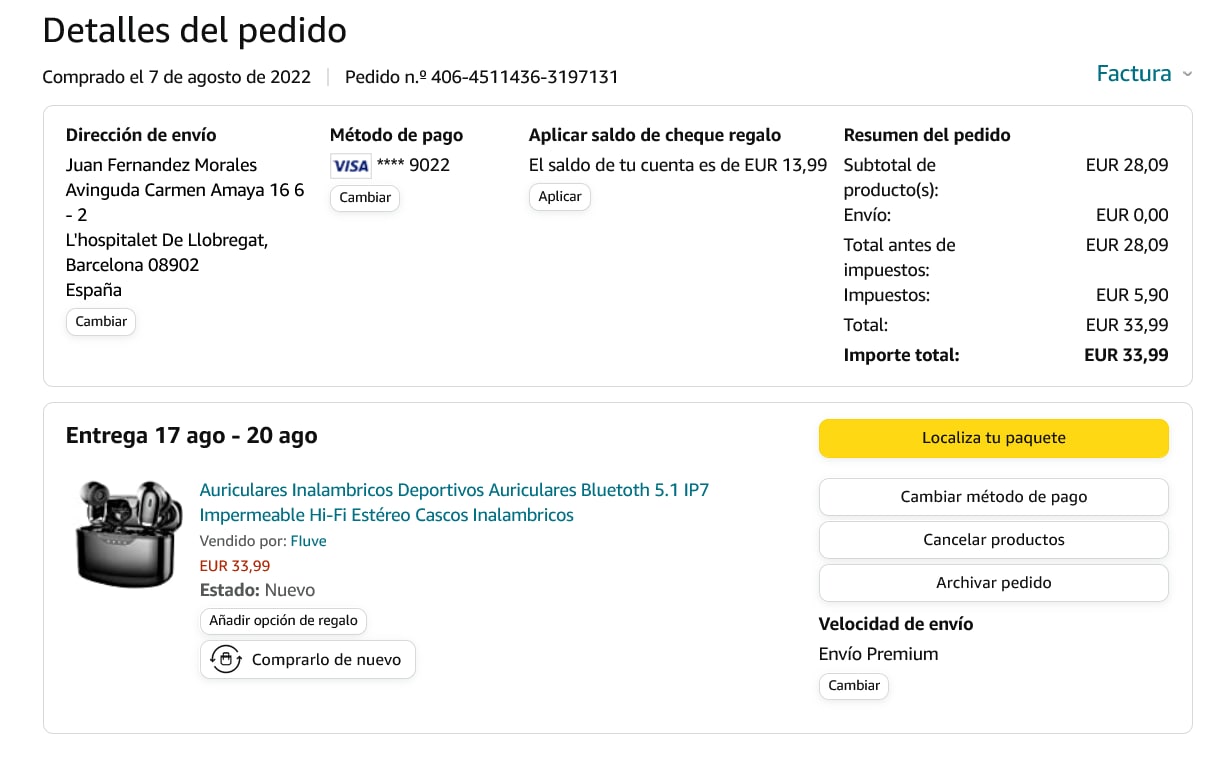Click Cambiar under payment method
1225x757 pixels.
coord(365,198)
